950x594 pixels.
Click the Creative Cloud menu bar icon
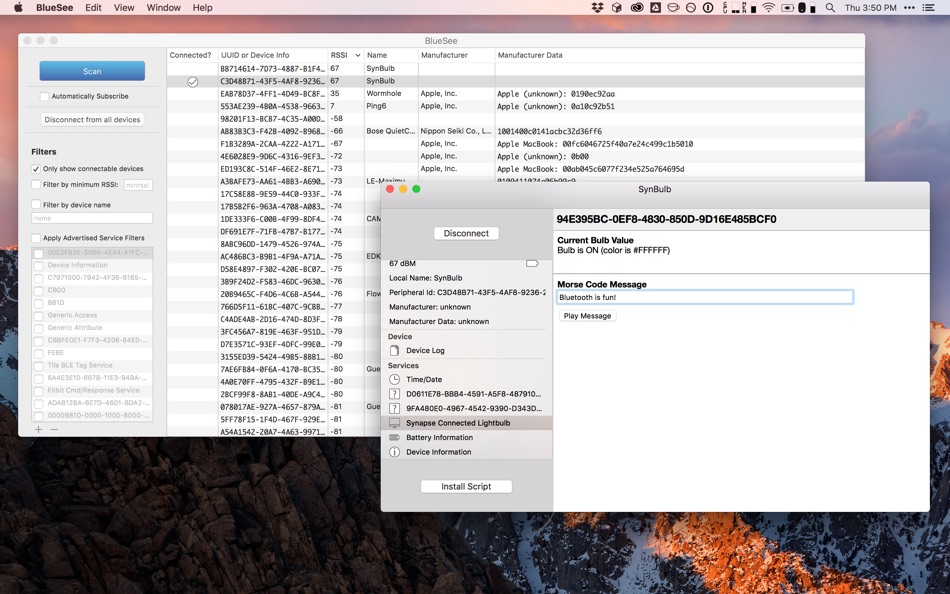(x=637, y=8)
